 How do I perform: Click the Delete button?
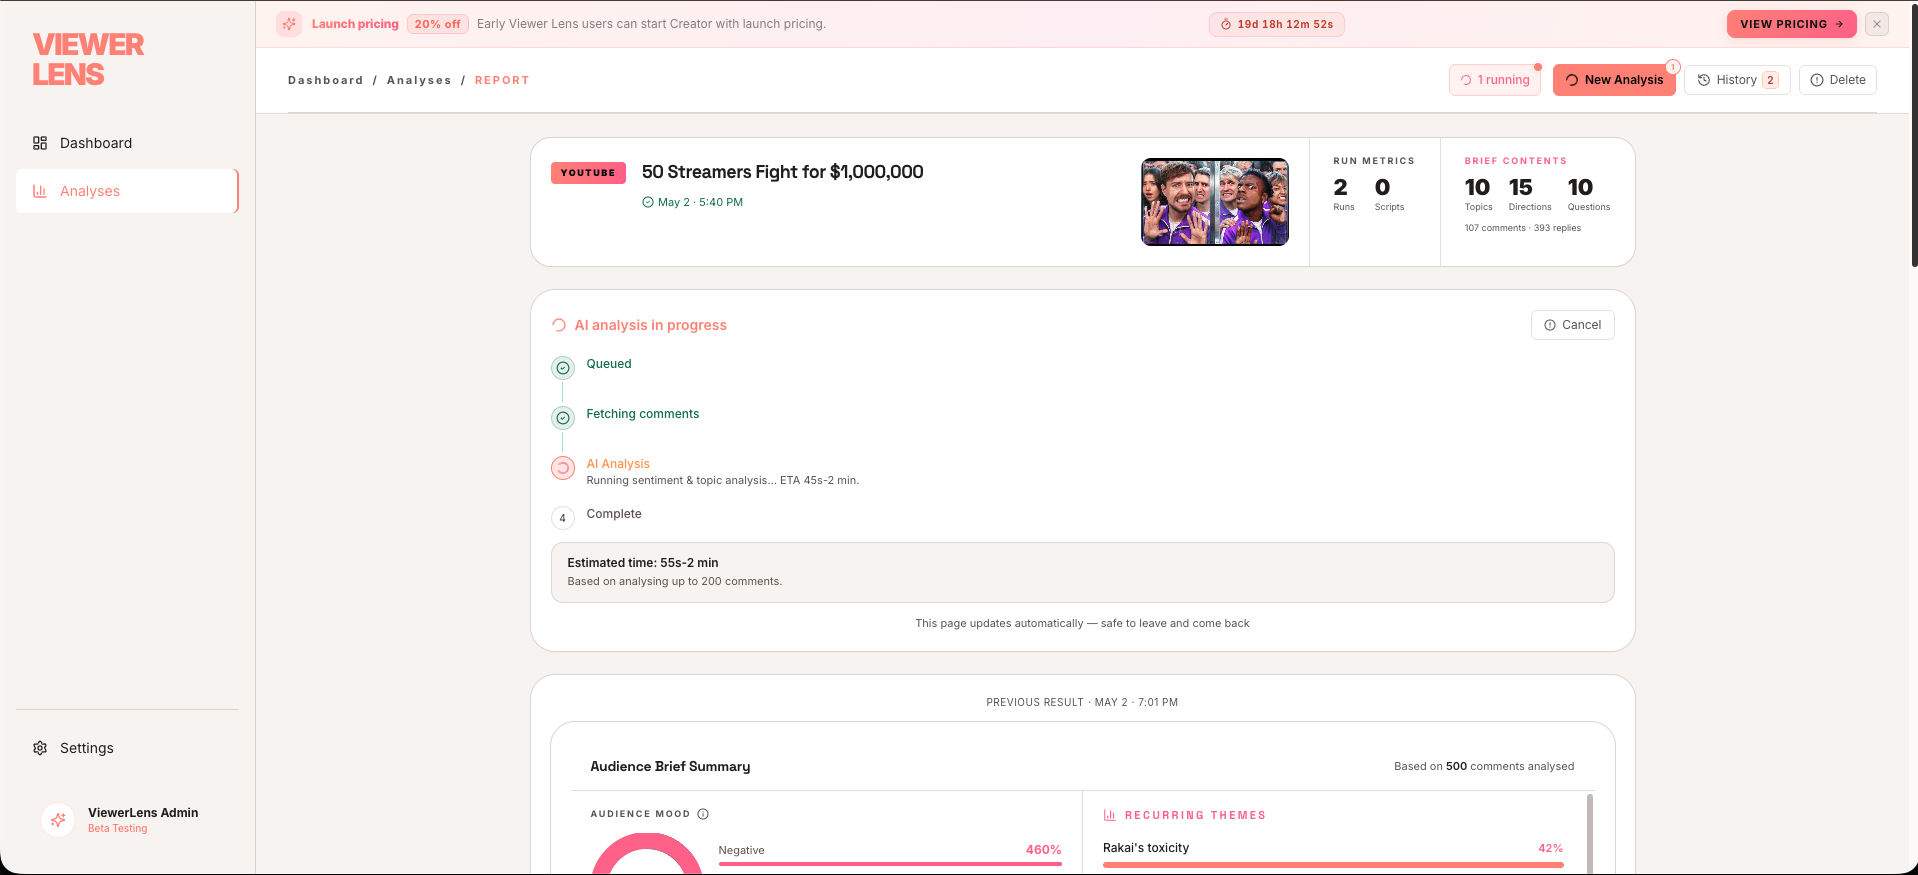[x=1838, y=80]
